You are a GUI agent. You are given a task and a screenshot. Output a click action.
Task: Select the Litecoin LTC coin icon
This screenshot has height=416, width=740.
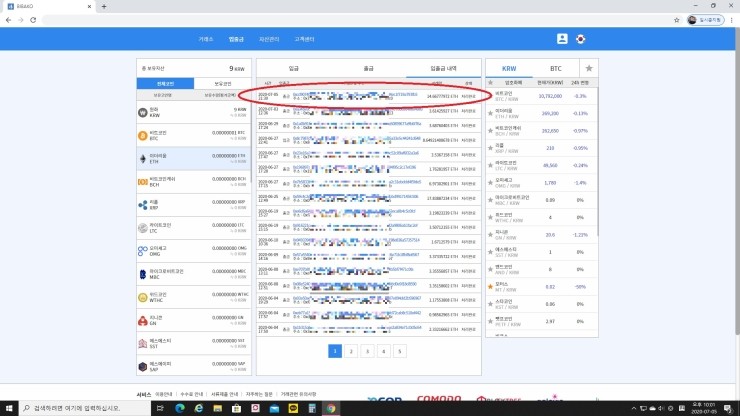point(143,228)
